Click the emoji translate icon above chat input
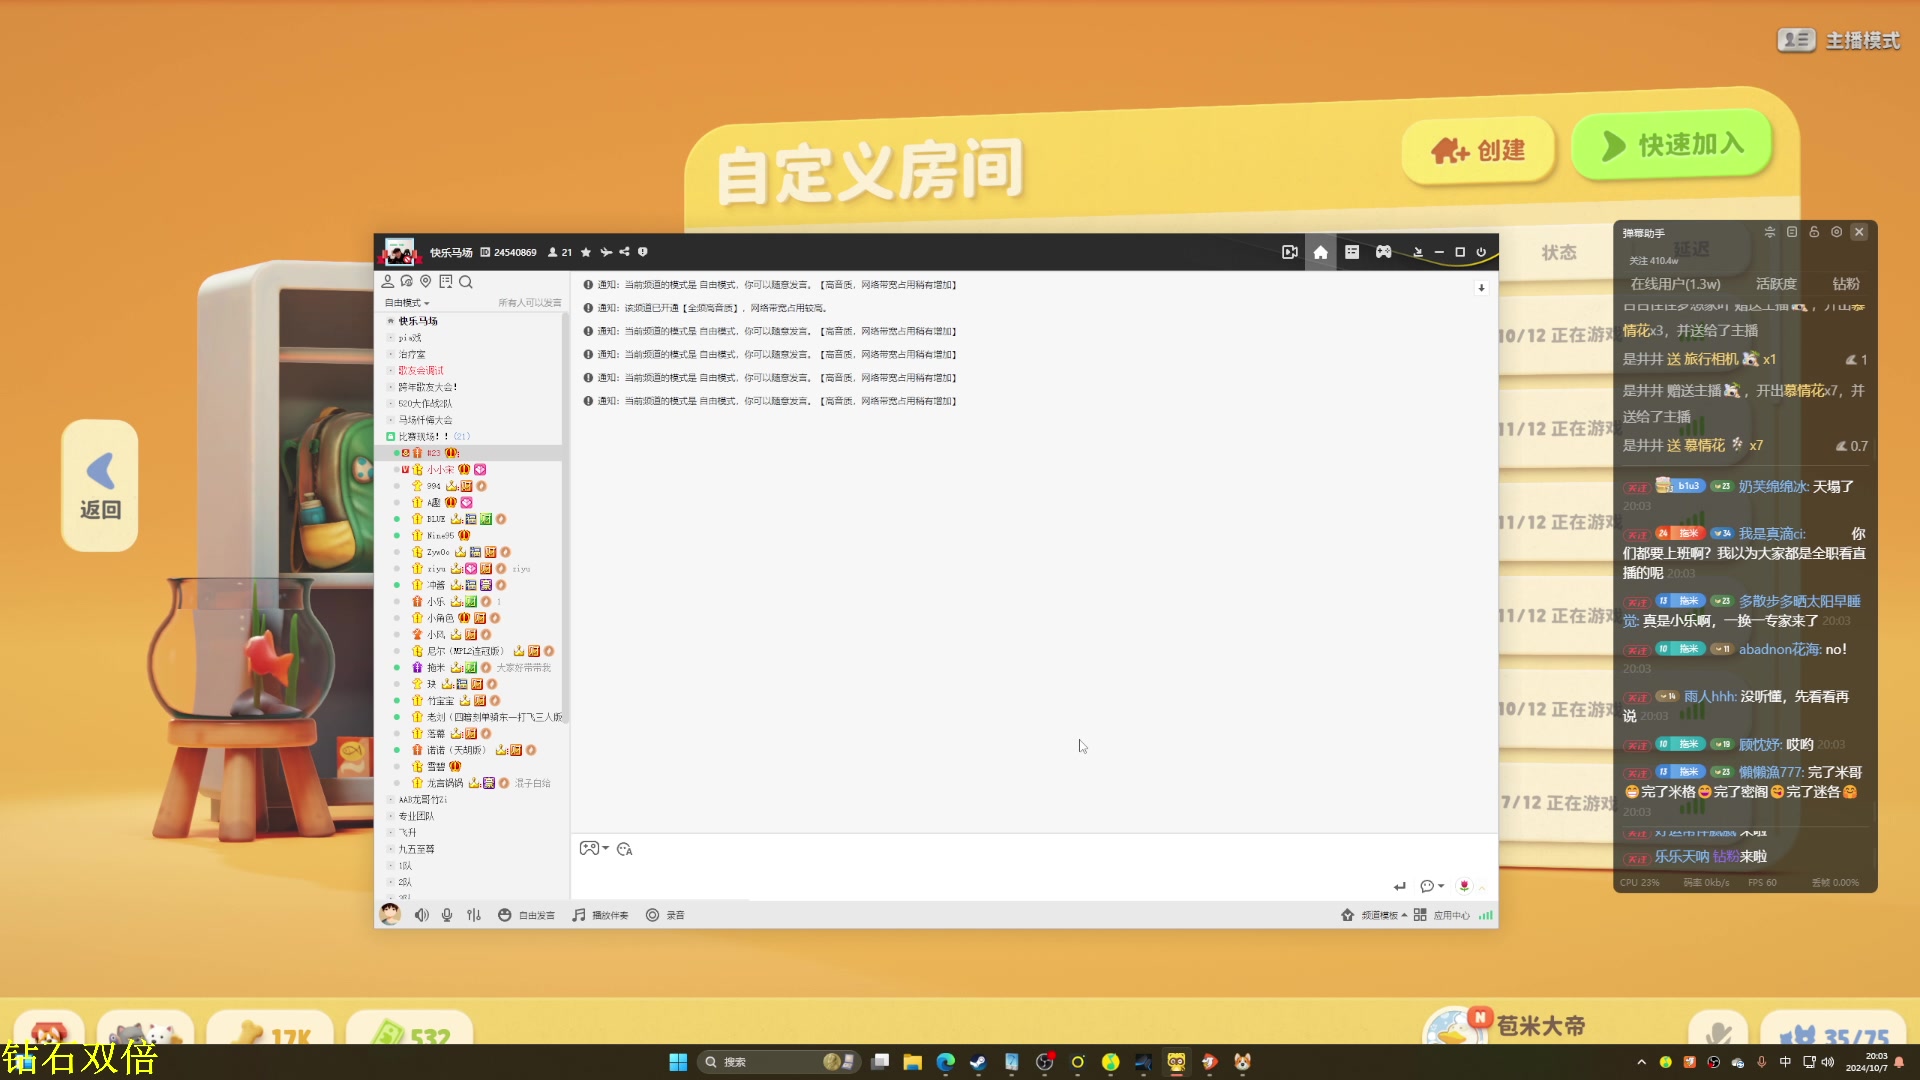 pyautogui.click(x=625, y=849)
